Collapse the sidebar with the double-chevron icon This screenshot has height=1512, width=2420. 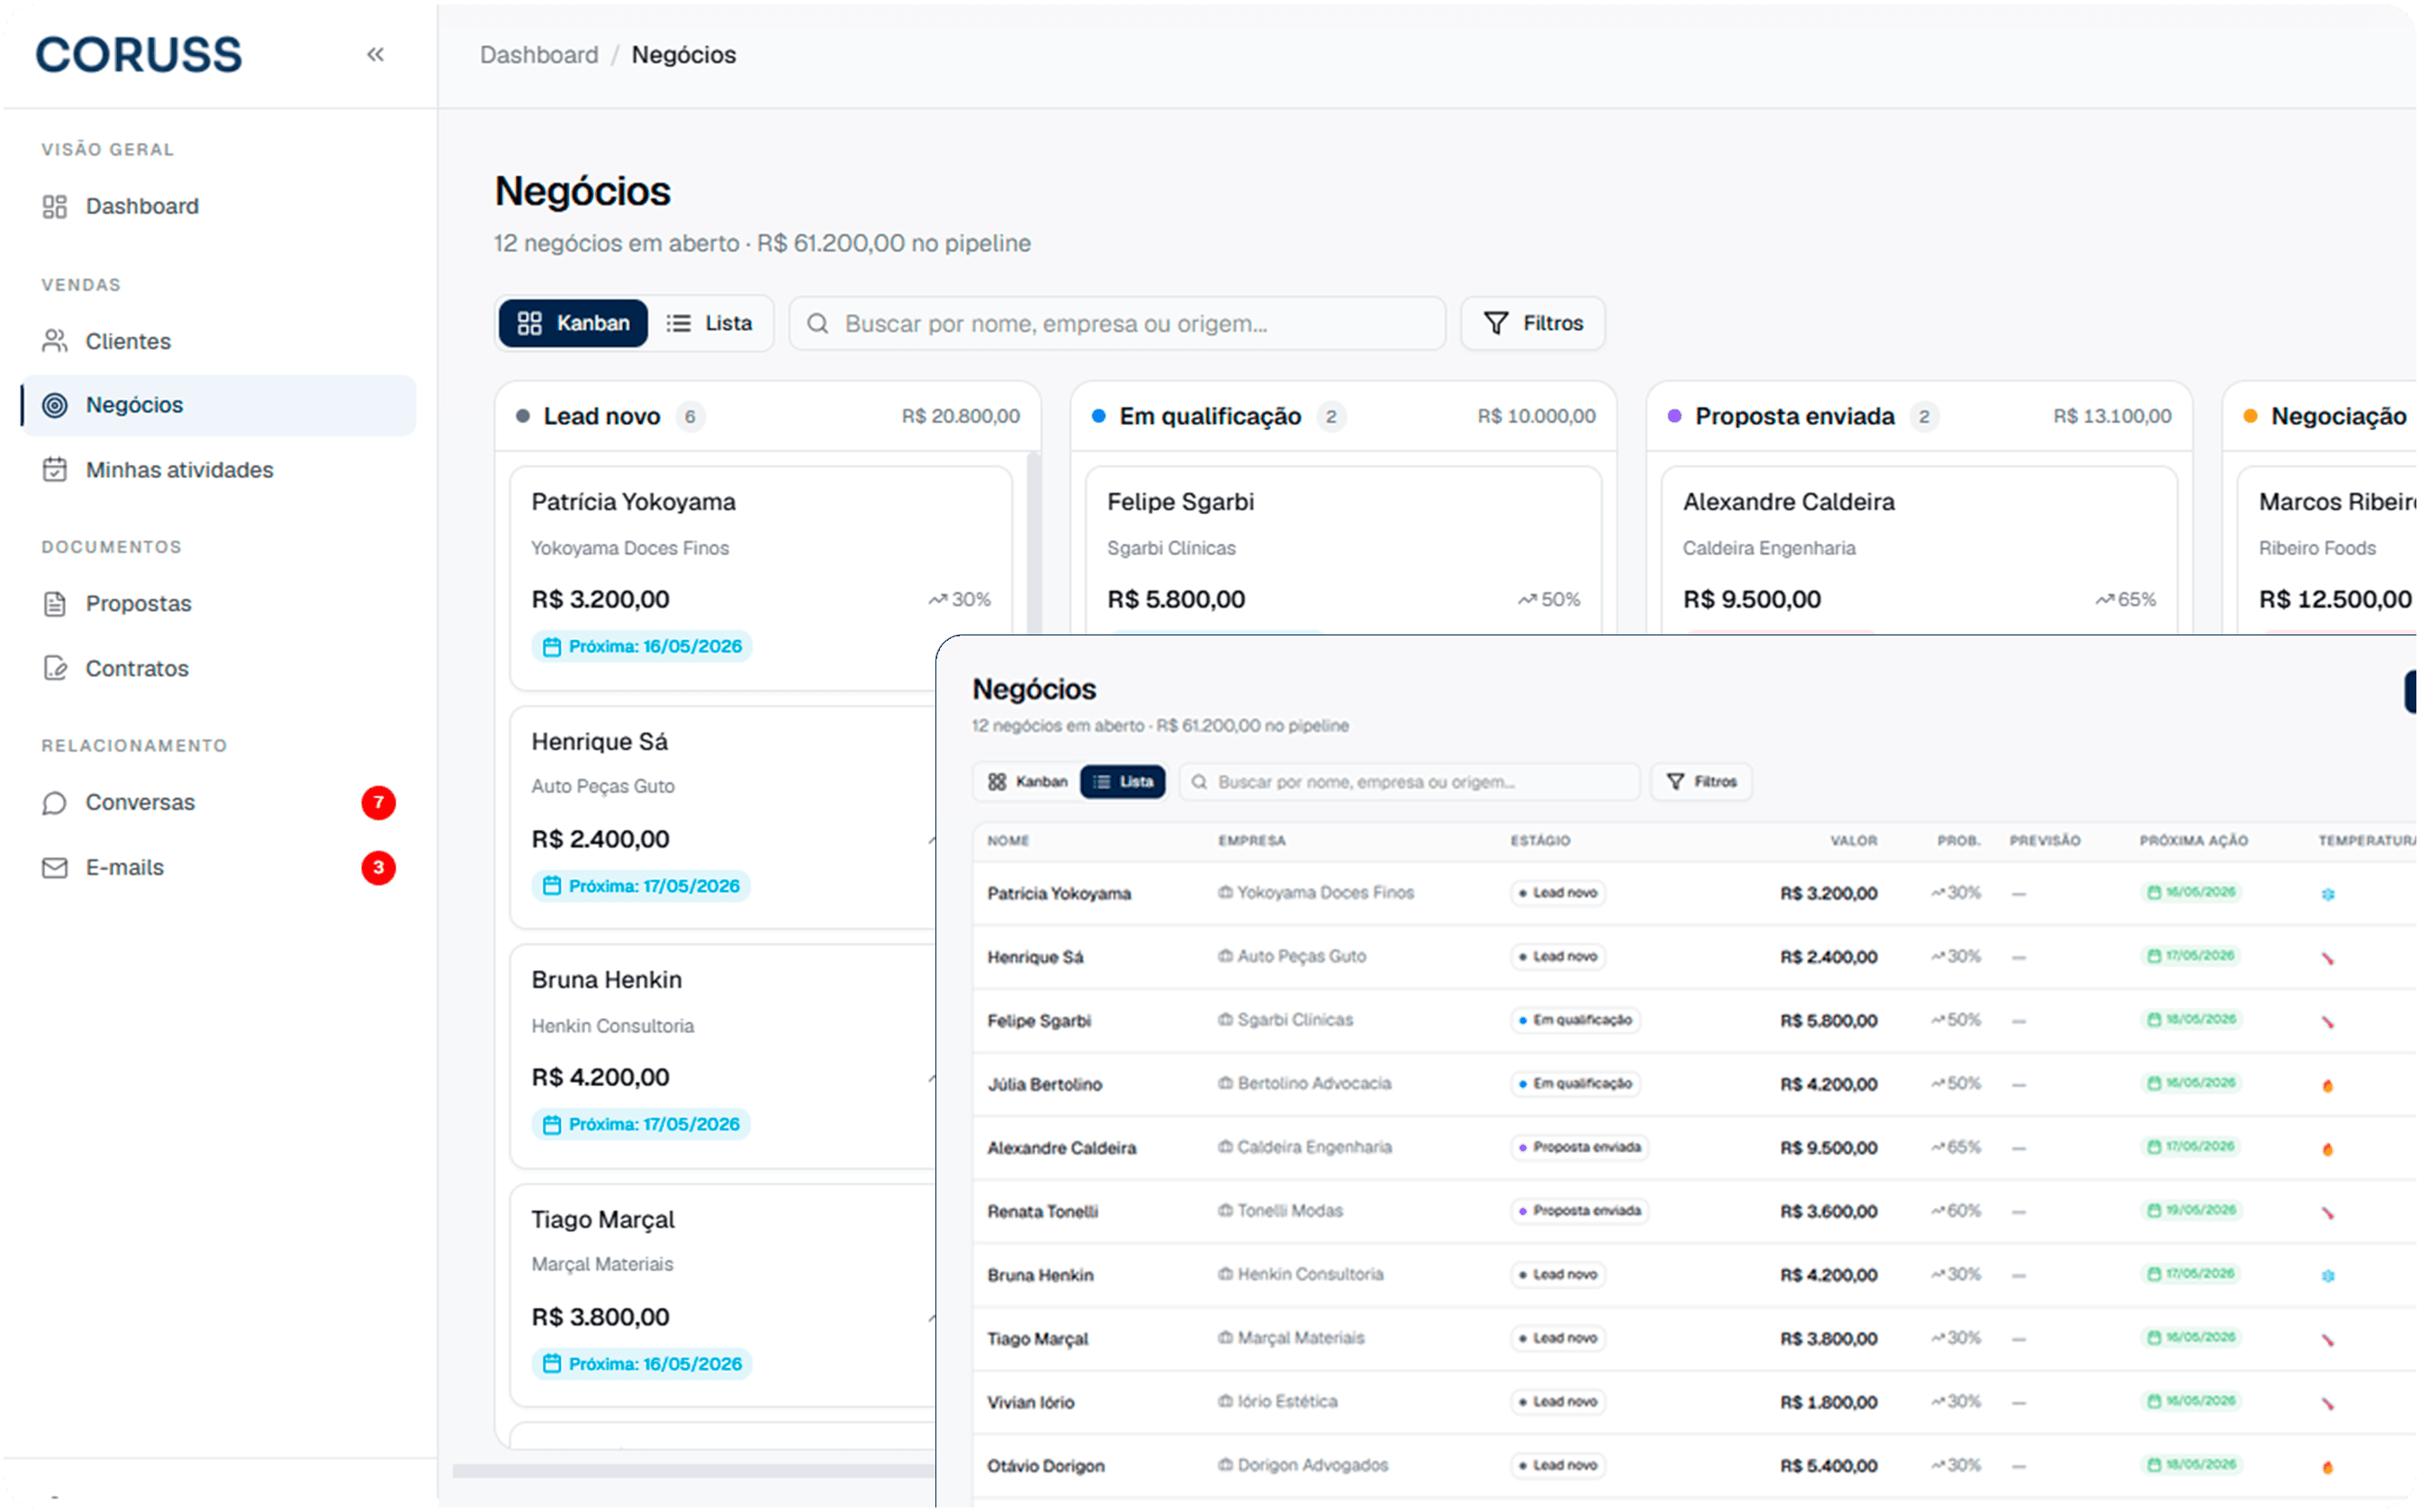coord(375,55)
